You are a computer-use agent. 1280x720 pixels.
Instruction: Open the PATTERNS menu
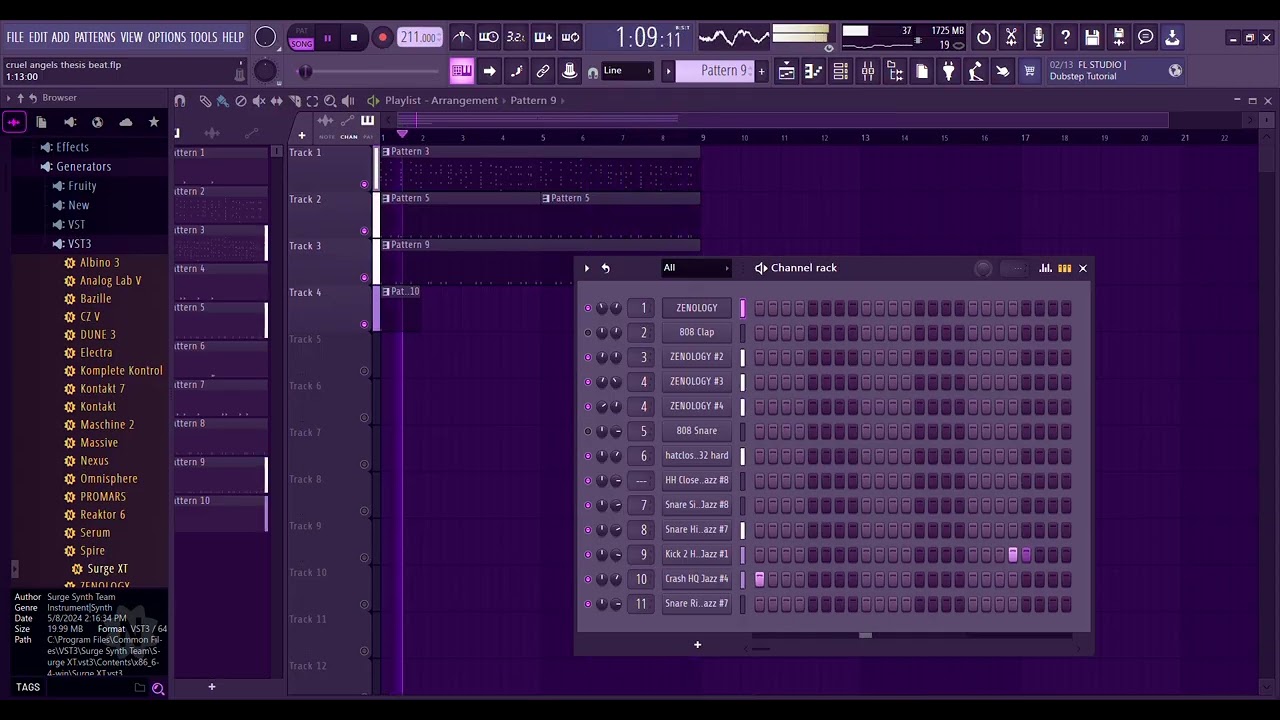click(95, 37)
